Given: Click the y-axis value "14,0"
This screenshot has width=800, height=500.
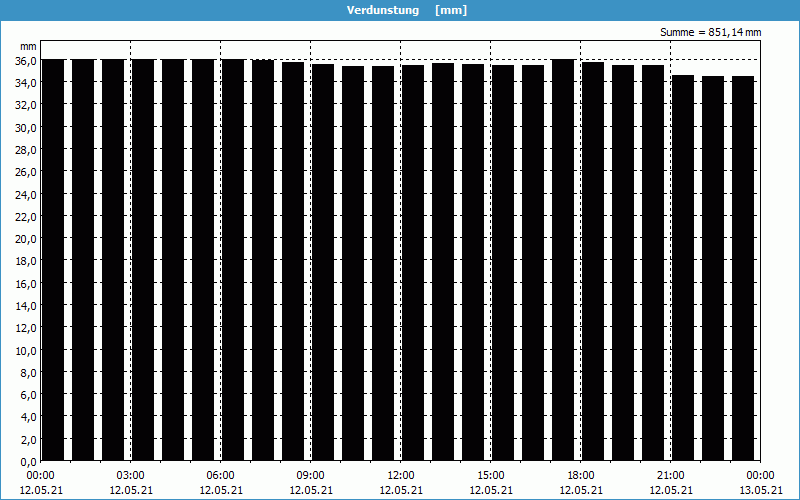Looking at the screenshot, I should [x=26, y=306].
